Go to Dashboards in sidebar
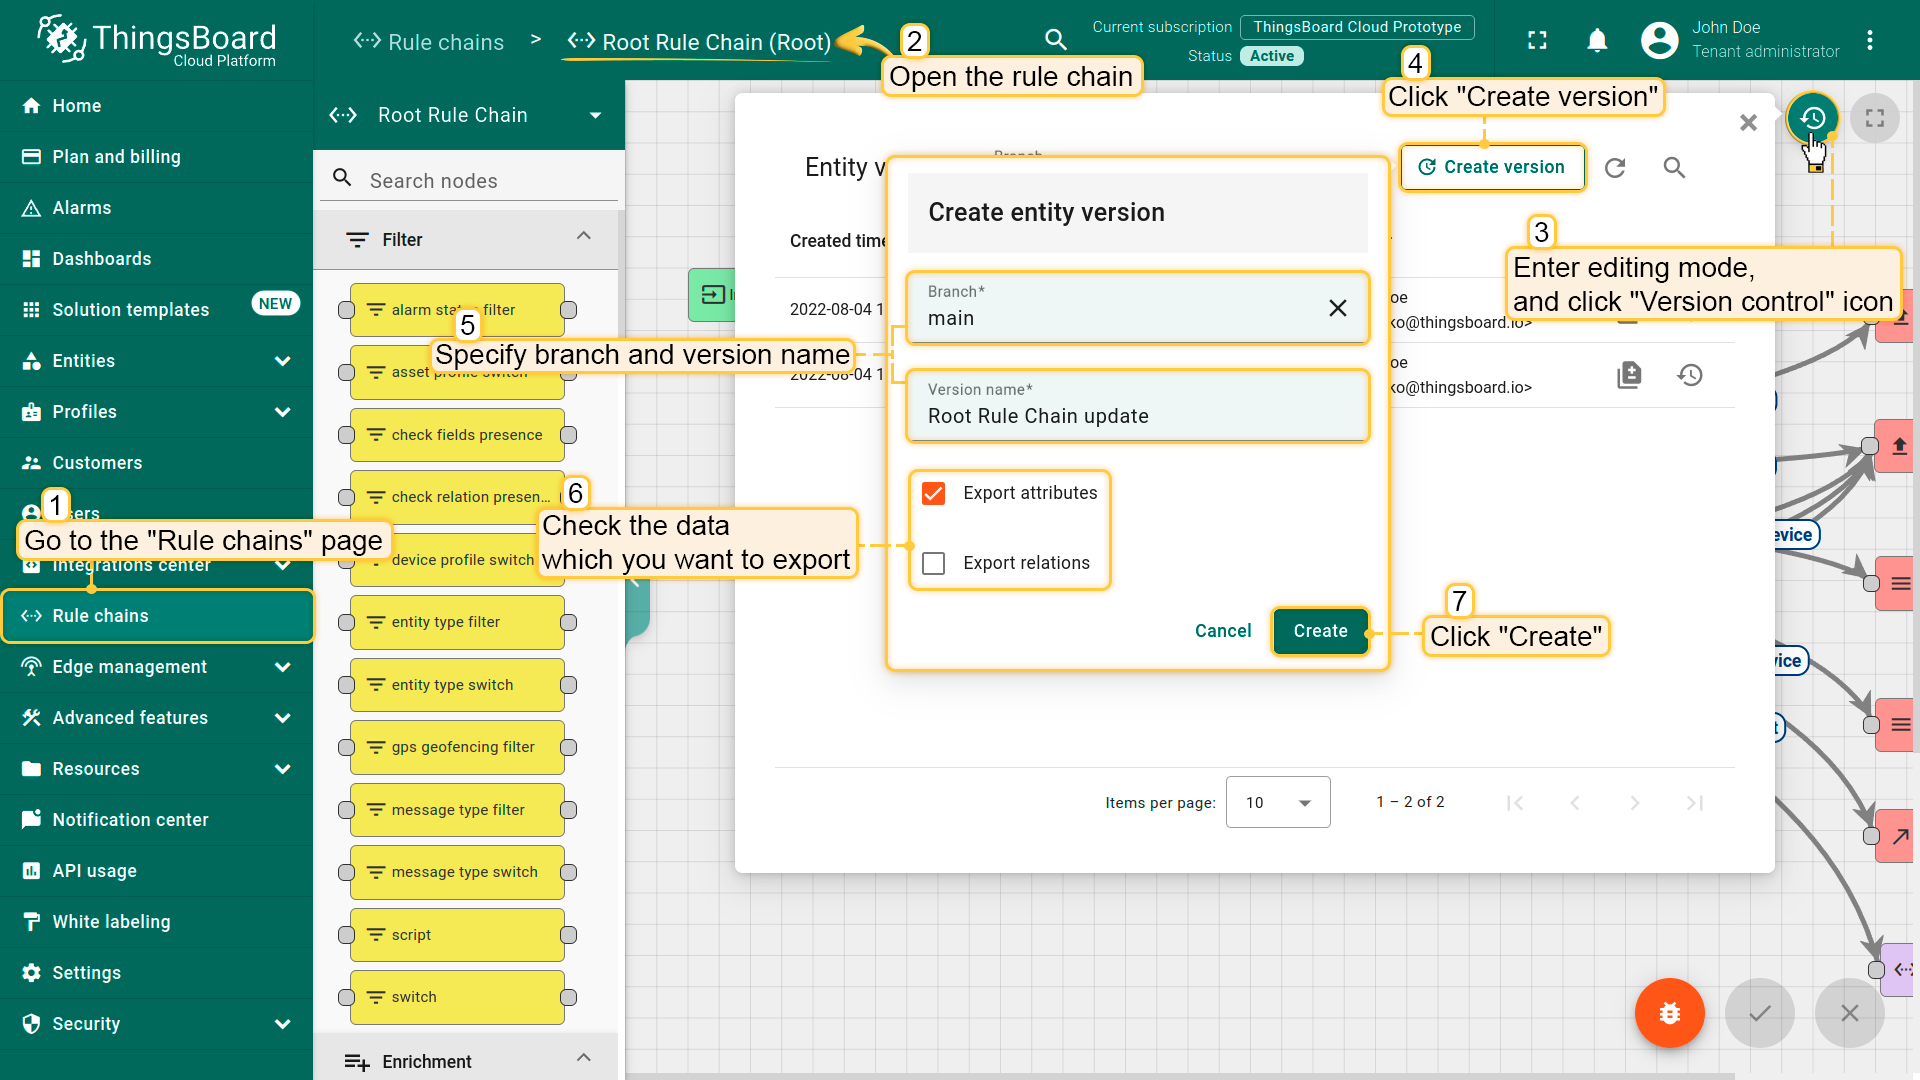The width and height of the screenshot is (1920, 1080). 102,259
